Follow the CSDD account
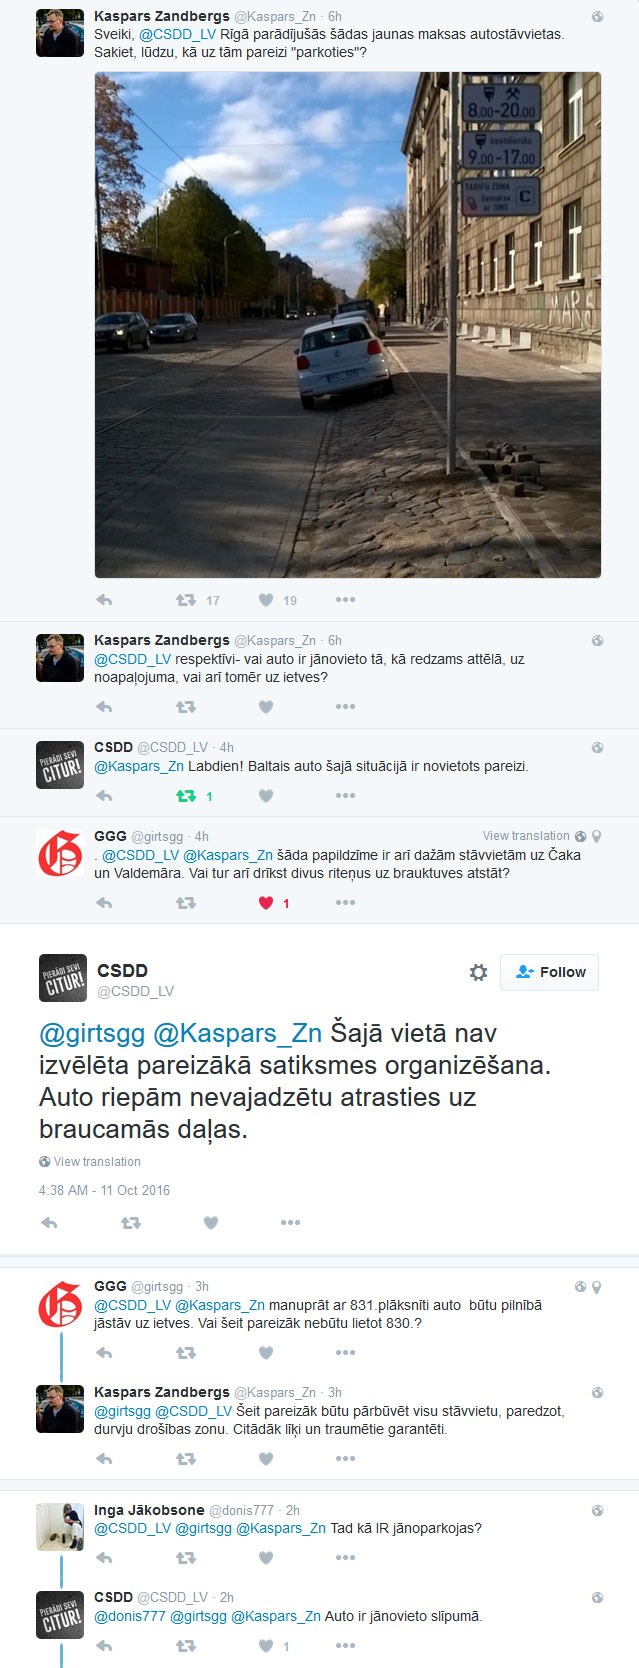The width and height of the screenshot is (639, 1668). coord(550,972)
